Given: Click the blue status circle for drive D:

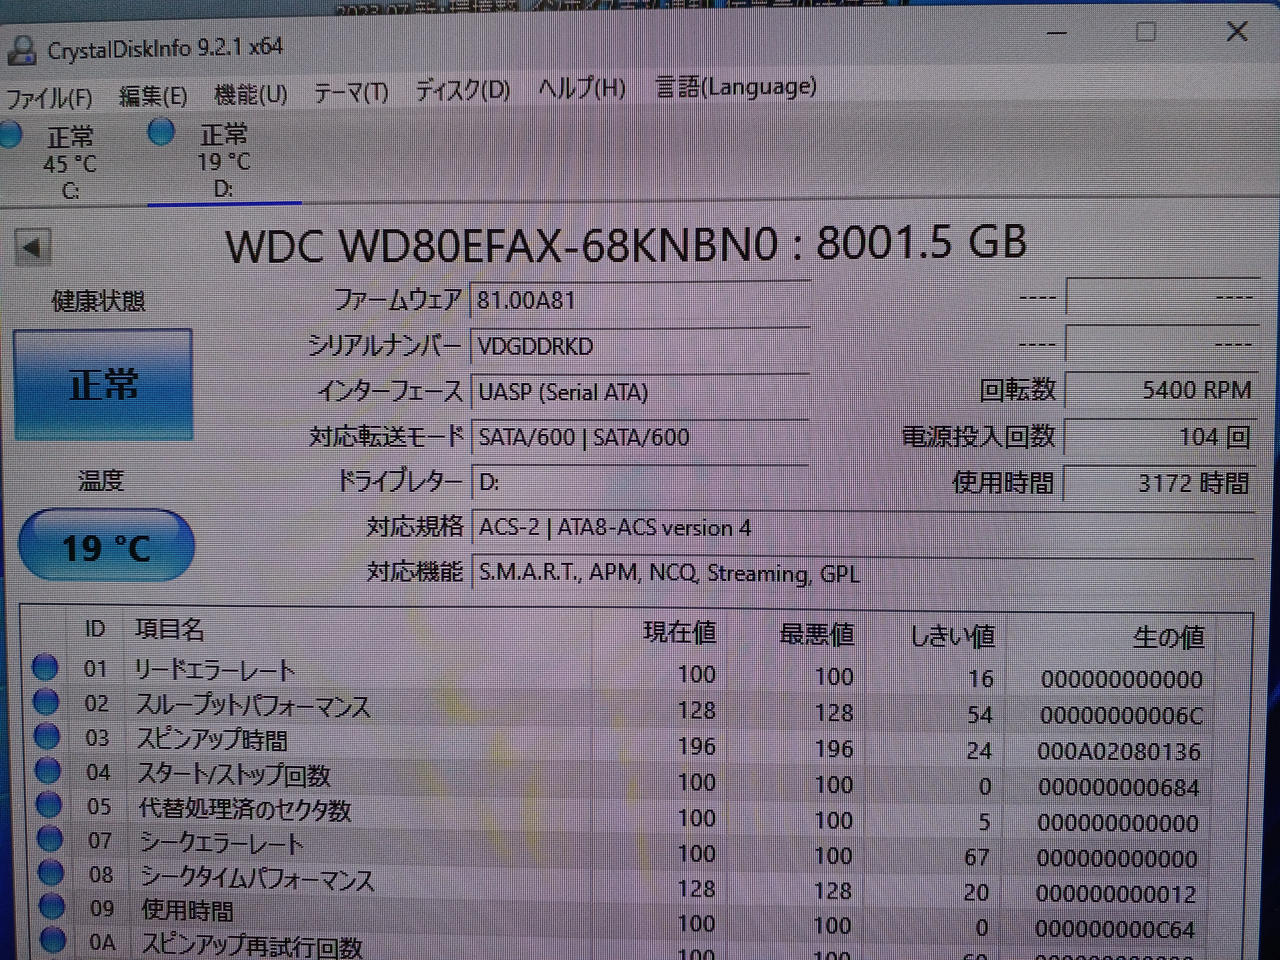Looking at the screenshot, I should pyautogui.click(x=161, y=132).
